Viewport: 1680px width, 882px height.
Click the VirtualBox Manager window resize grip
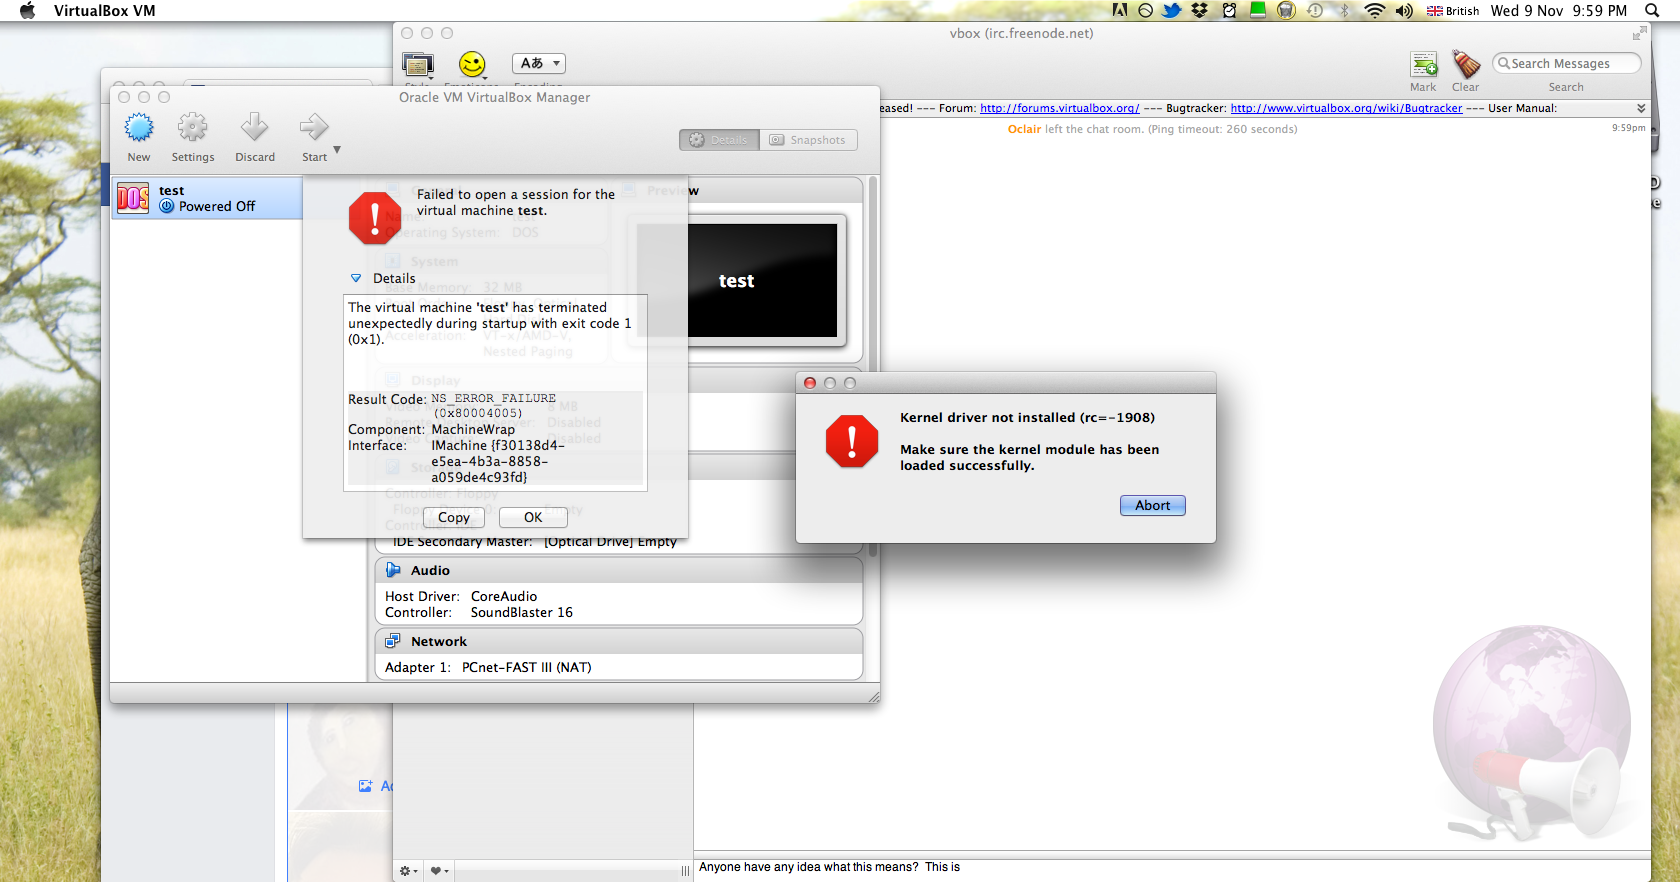pos(874,697)
